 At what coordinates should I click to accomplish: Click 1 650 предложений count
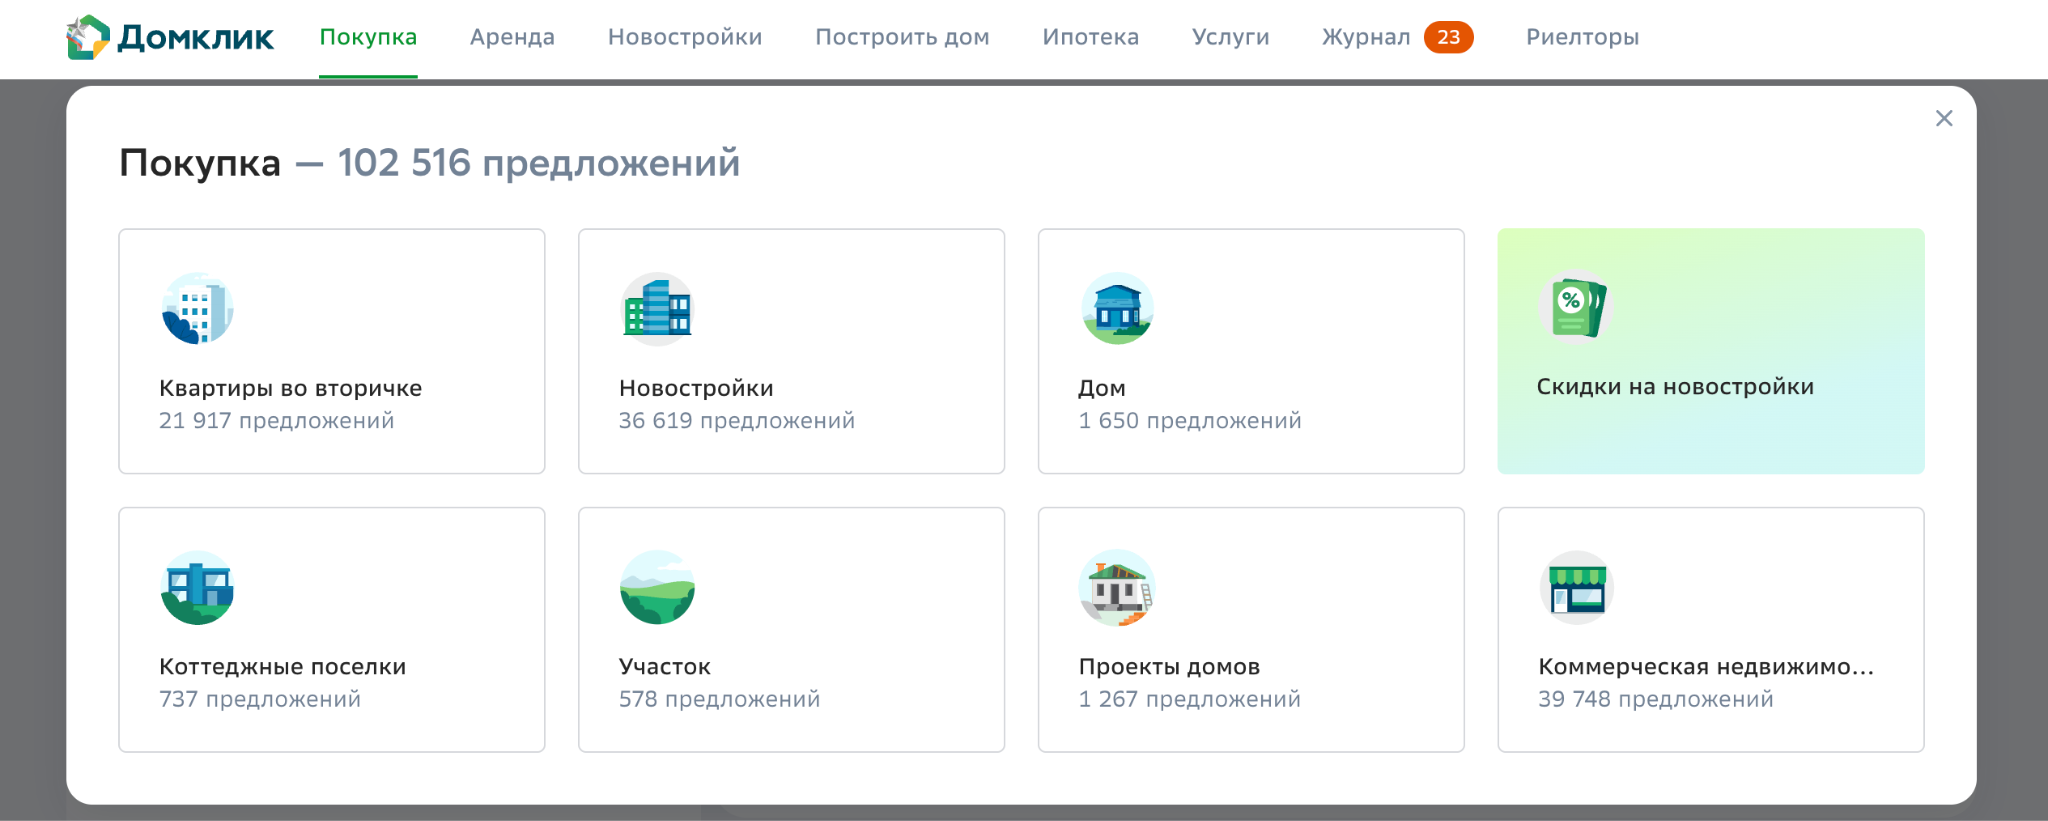(x=1190, y=421)
